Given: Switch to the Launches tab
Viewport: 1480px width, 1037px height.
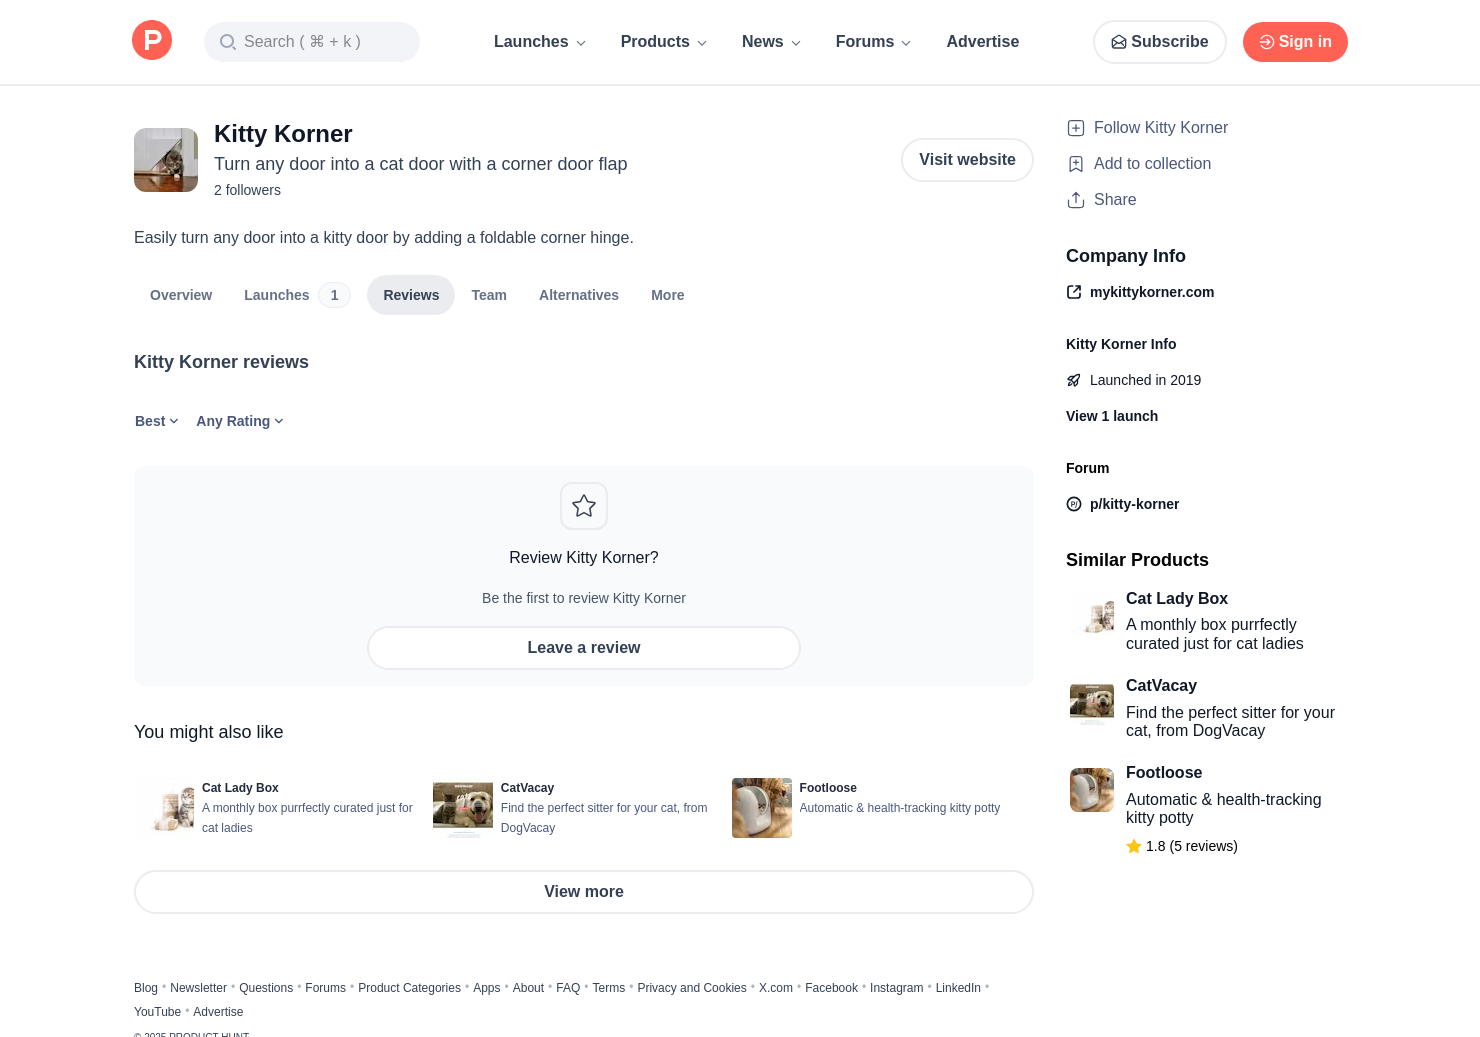Looking at the screenshot, I should 297,295.
